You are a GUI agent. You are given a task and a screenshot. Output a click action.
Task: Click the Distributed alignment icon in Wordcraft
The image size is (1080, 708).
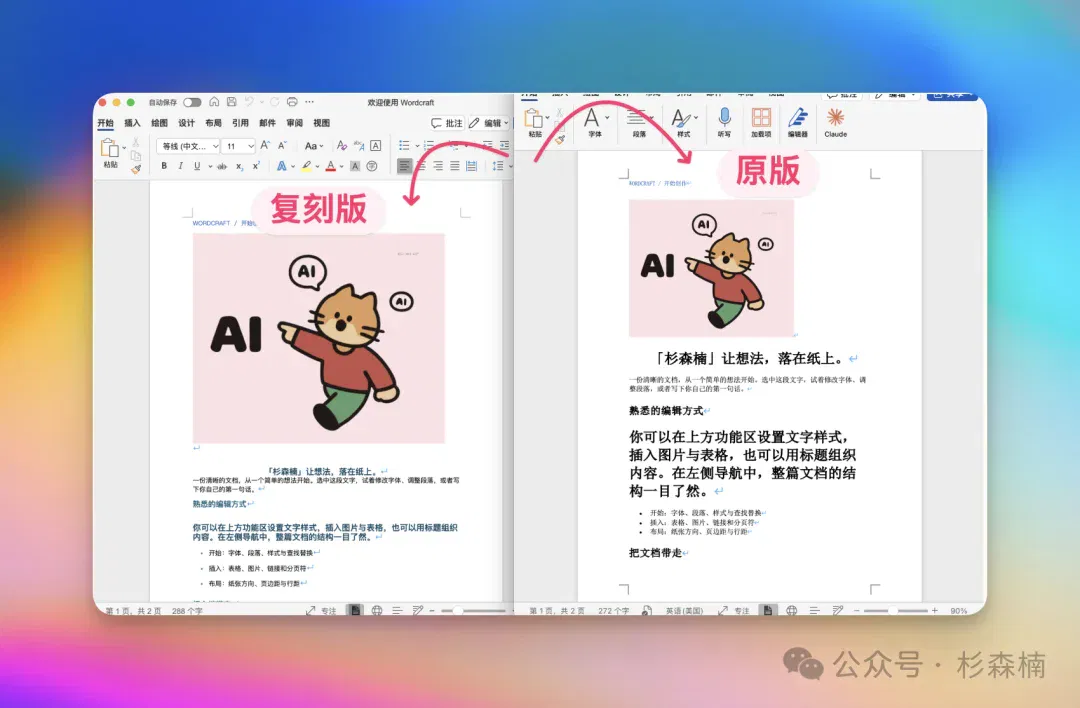472,166
